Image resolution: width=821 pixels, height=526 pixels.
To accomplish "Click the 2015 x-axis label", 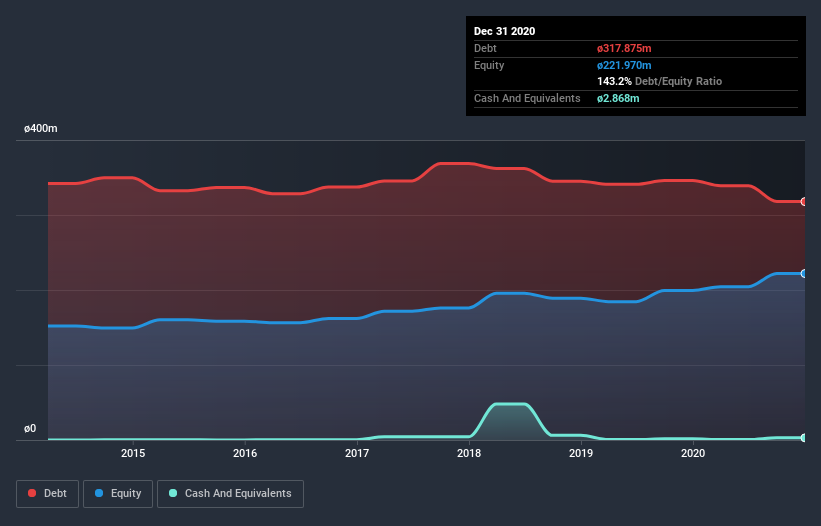I will [133, 453].
